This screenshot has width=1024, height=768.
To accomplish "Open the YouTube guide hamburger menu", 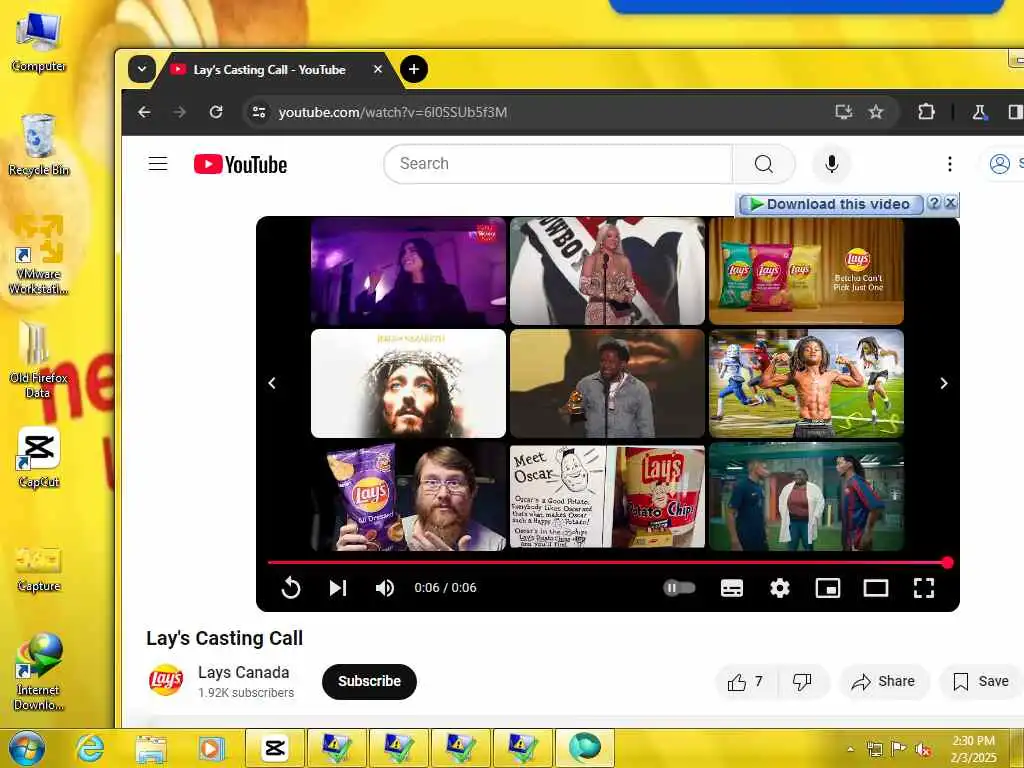I will pyautogui.click(x=158, y=163).
